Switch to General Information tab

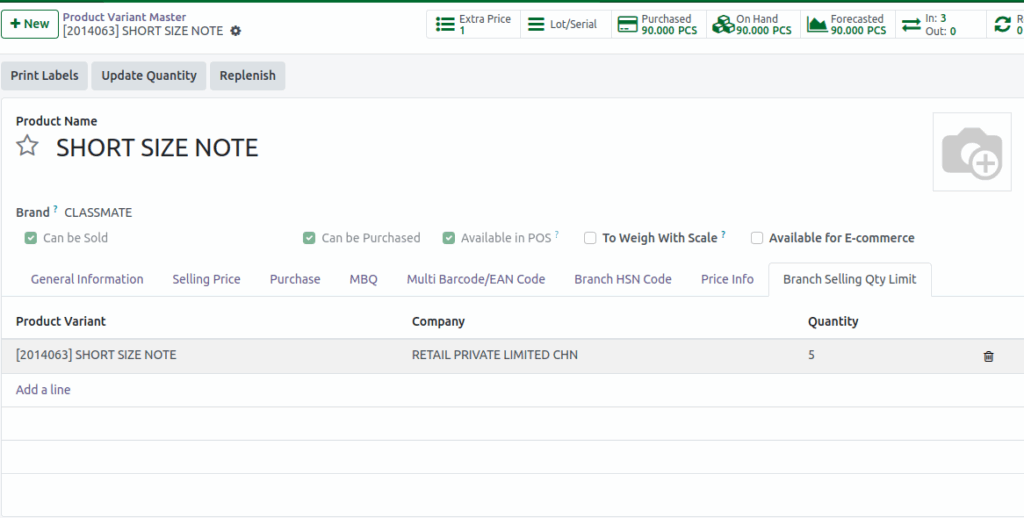(x=87, y=279)
